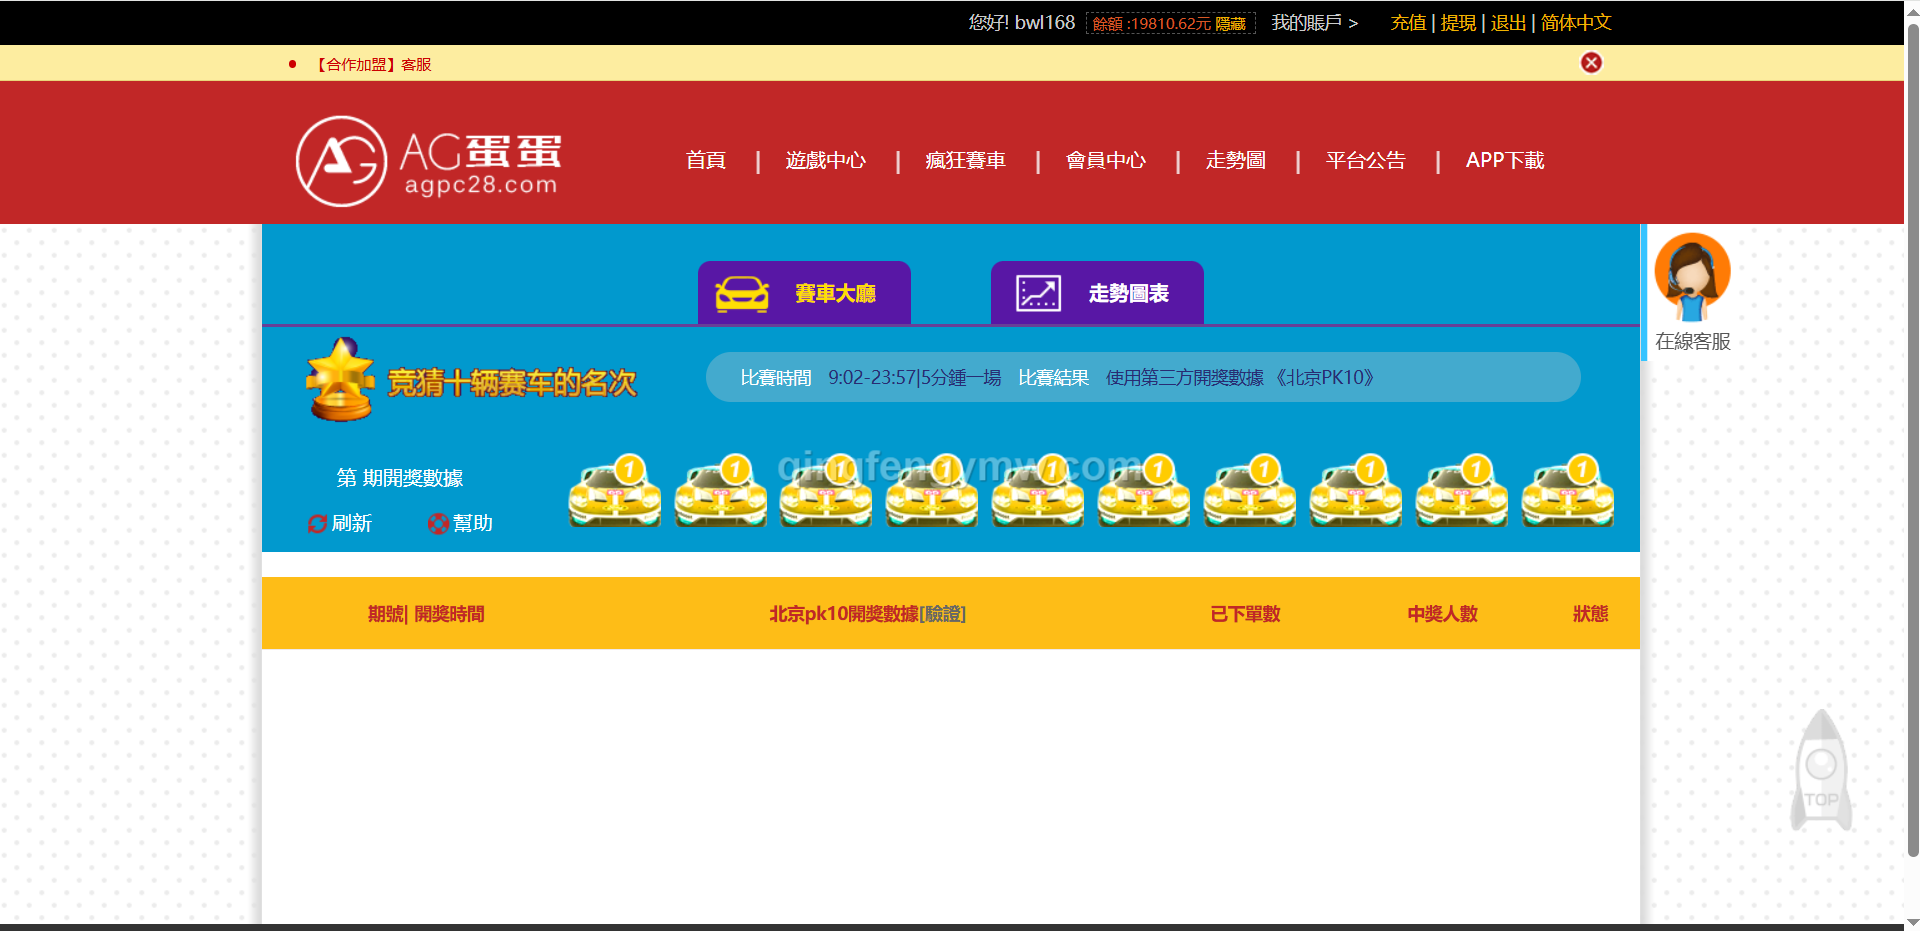This screenshot has height=931, width=1920.
Task: Open 遊戲中心 in the navigation menu
Action: pos(825,161)
